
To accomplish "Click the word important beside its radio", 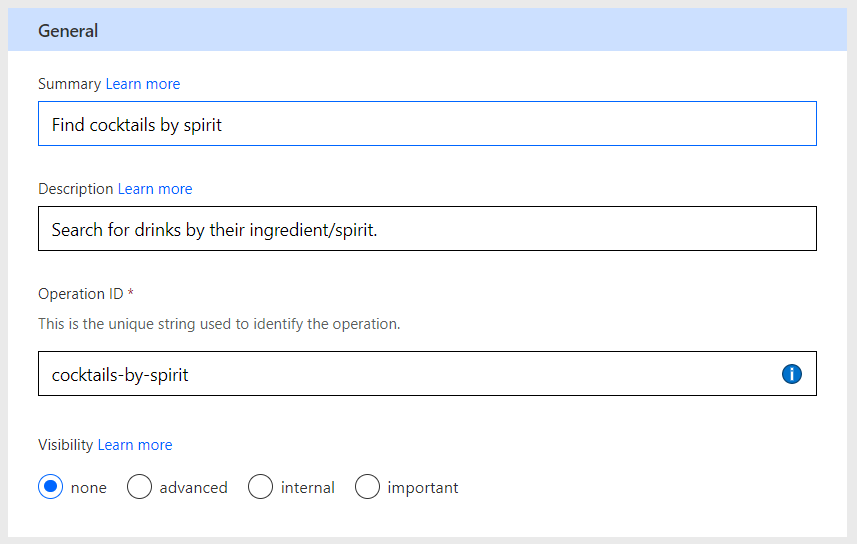I will [423, 487].
